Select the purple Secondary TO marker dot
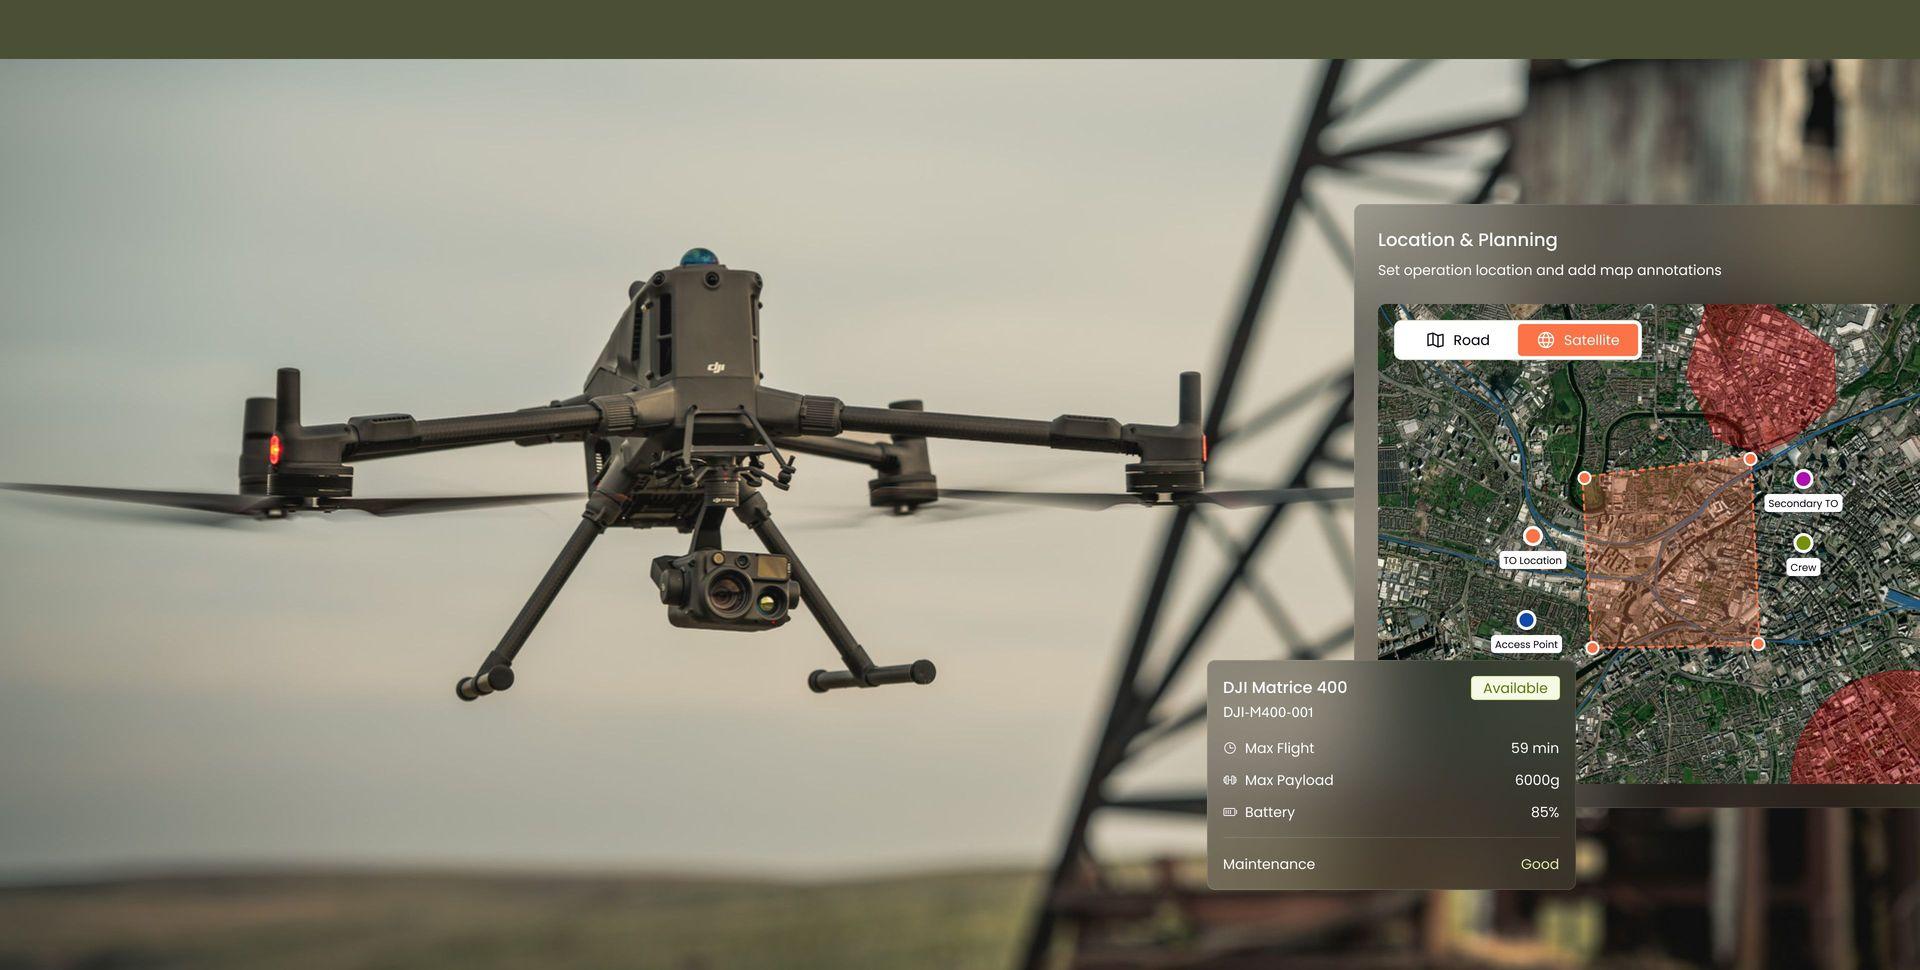Screen dimensions: 1920x970 point(1803,479)
